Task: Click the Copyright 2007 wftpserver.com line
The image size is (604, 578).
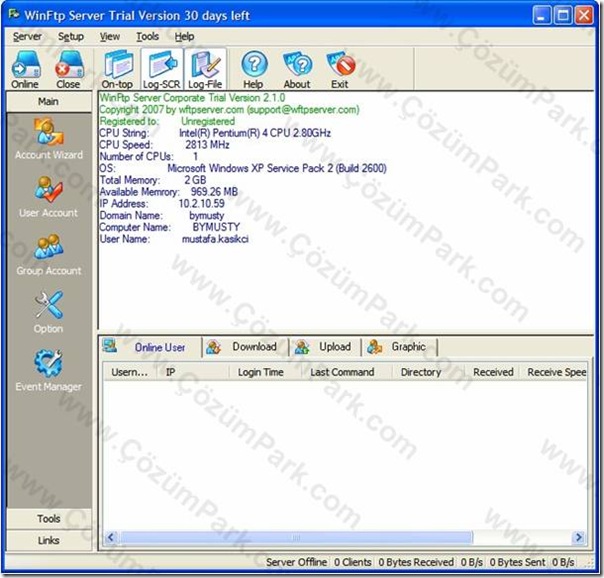Action: pyautogui.click(x=229, y=110)
